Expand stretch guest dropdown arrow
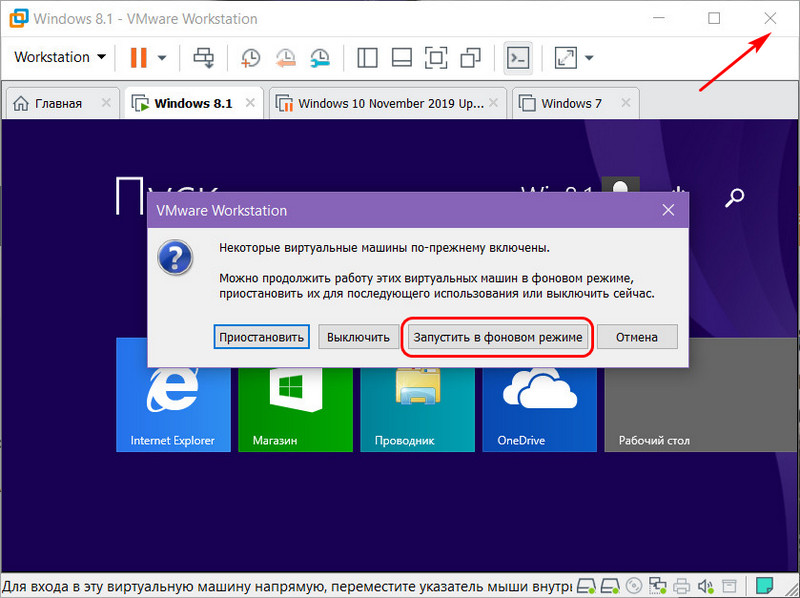 pyautogui.click(x=589, y=58)
